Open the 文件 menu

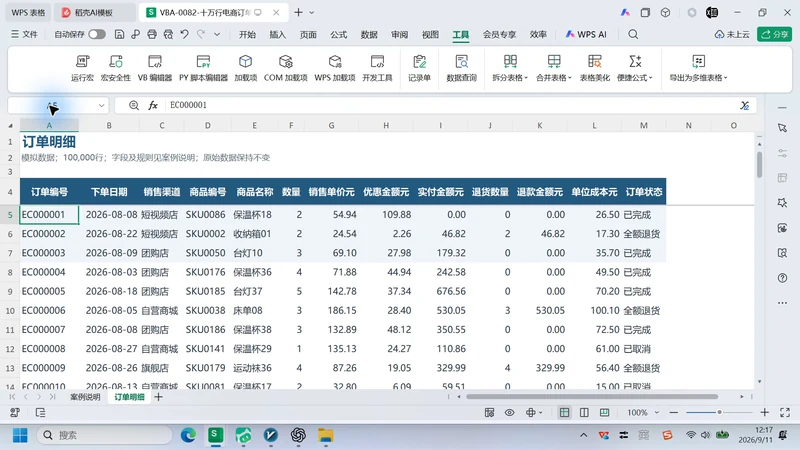24,34
